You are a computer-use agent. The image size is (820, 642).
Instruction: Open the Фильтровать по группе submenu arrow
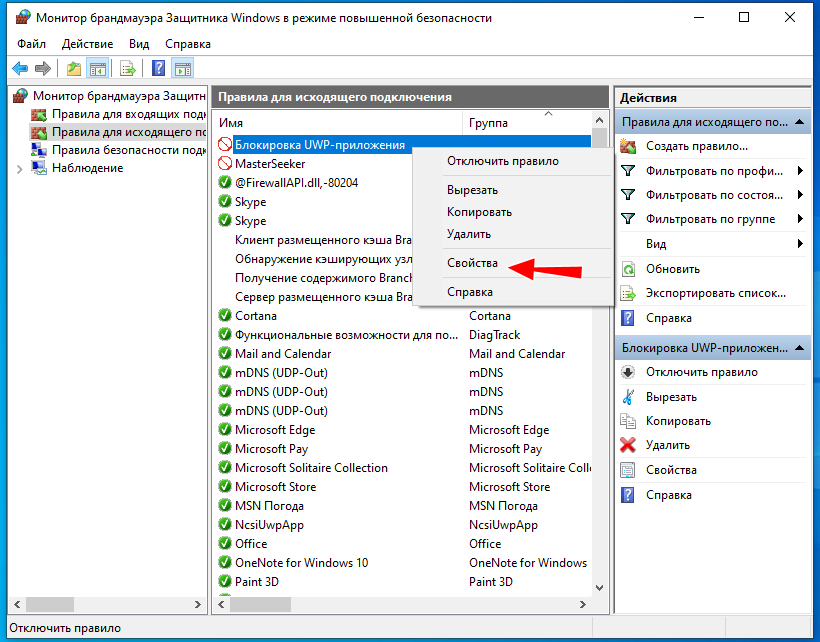(800, 219)
